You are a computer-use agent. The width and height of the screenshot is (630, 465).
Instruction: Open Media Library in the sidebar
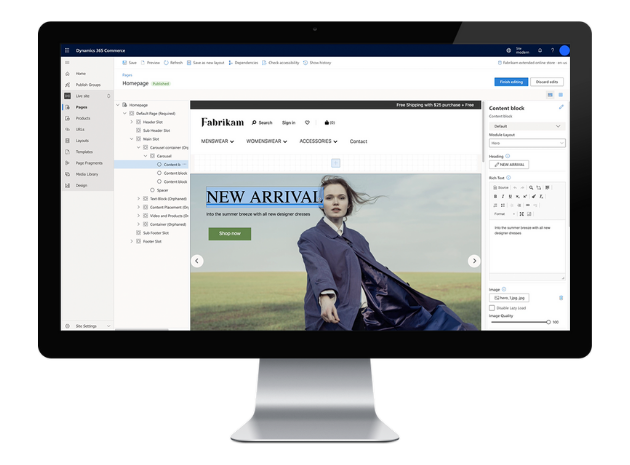pyautogui.click(x=88, y=174)
